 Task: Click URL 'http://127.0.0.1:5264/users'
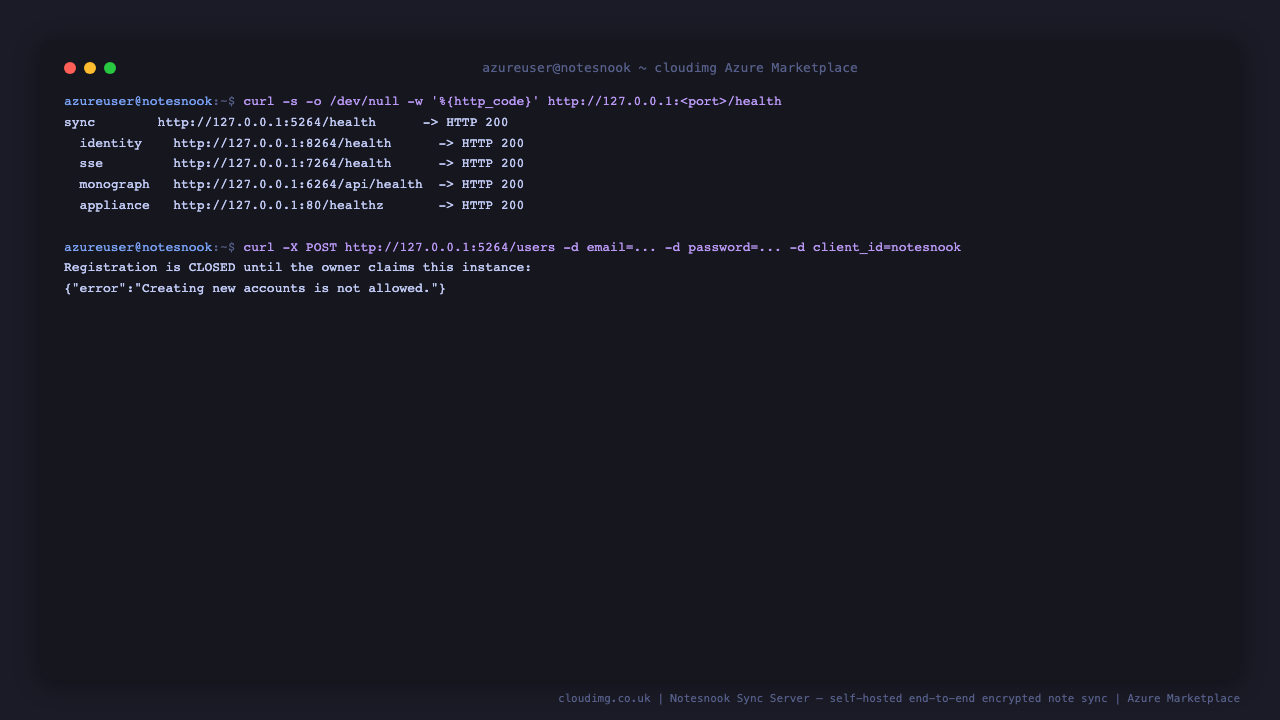coord(450,248)
